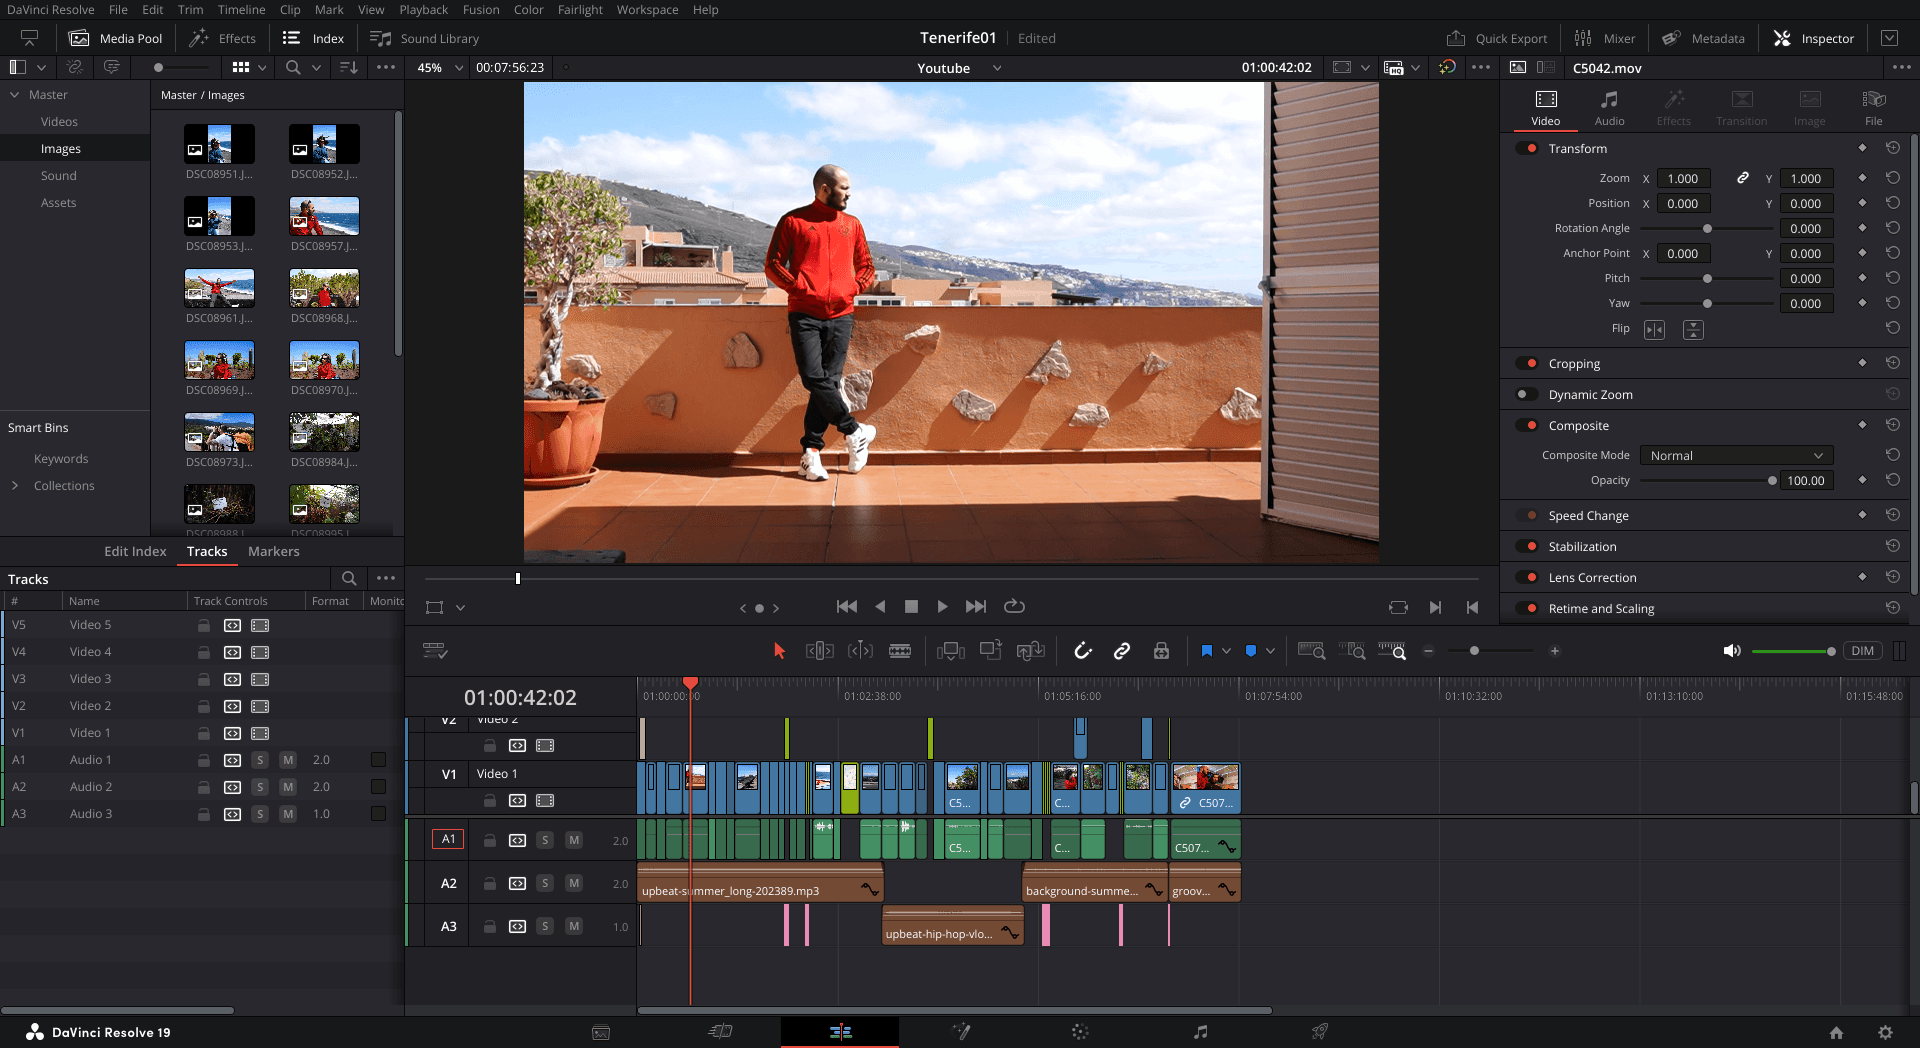Click the blue flag icon
Image resolution: width=1920 pixels, height=1048 pixels.
pos(1207,651)
